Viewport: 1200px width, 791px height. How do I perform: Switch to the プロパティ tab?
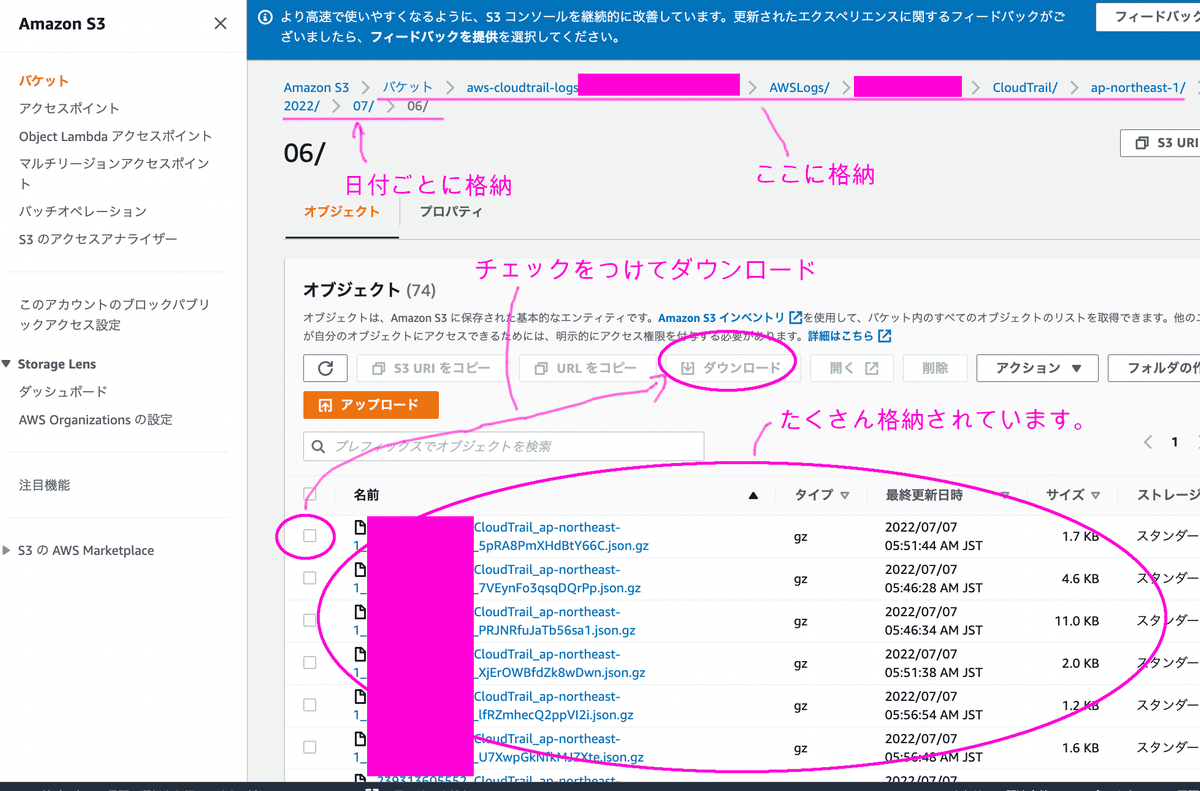pyautogui.click(x=451, y=212)
